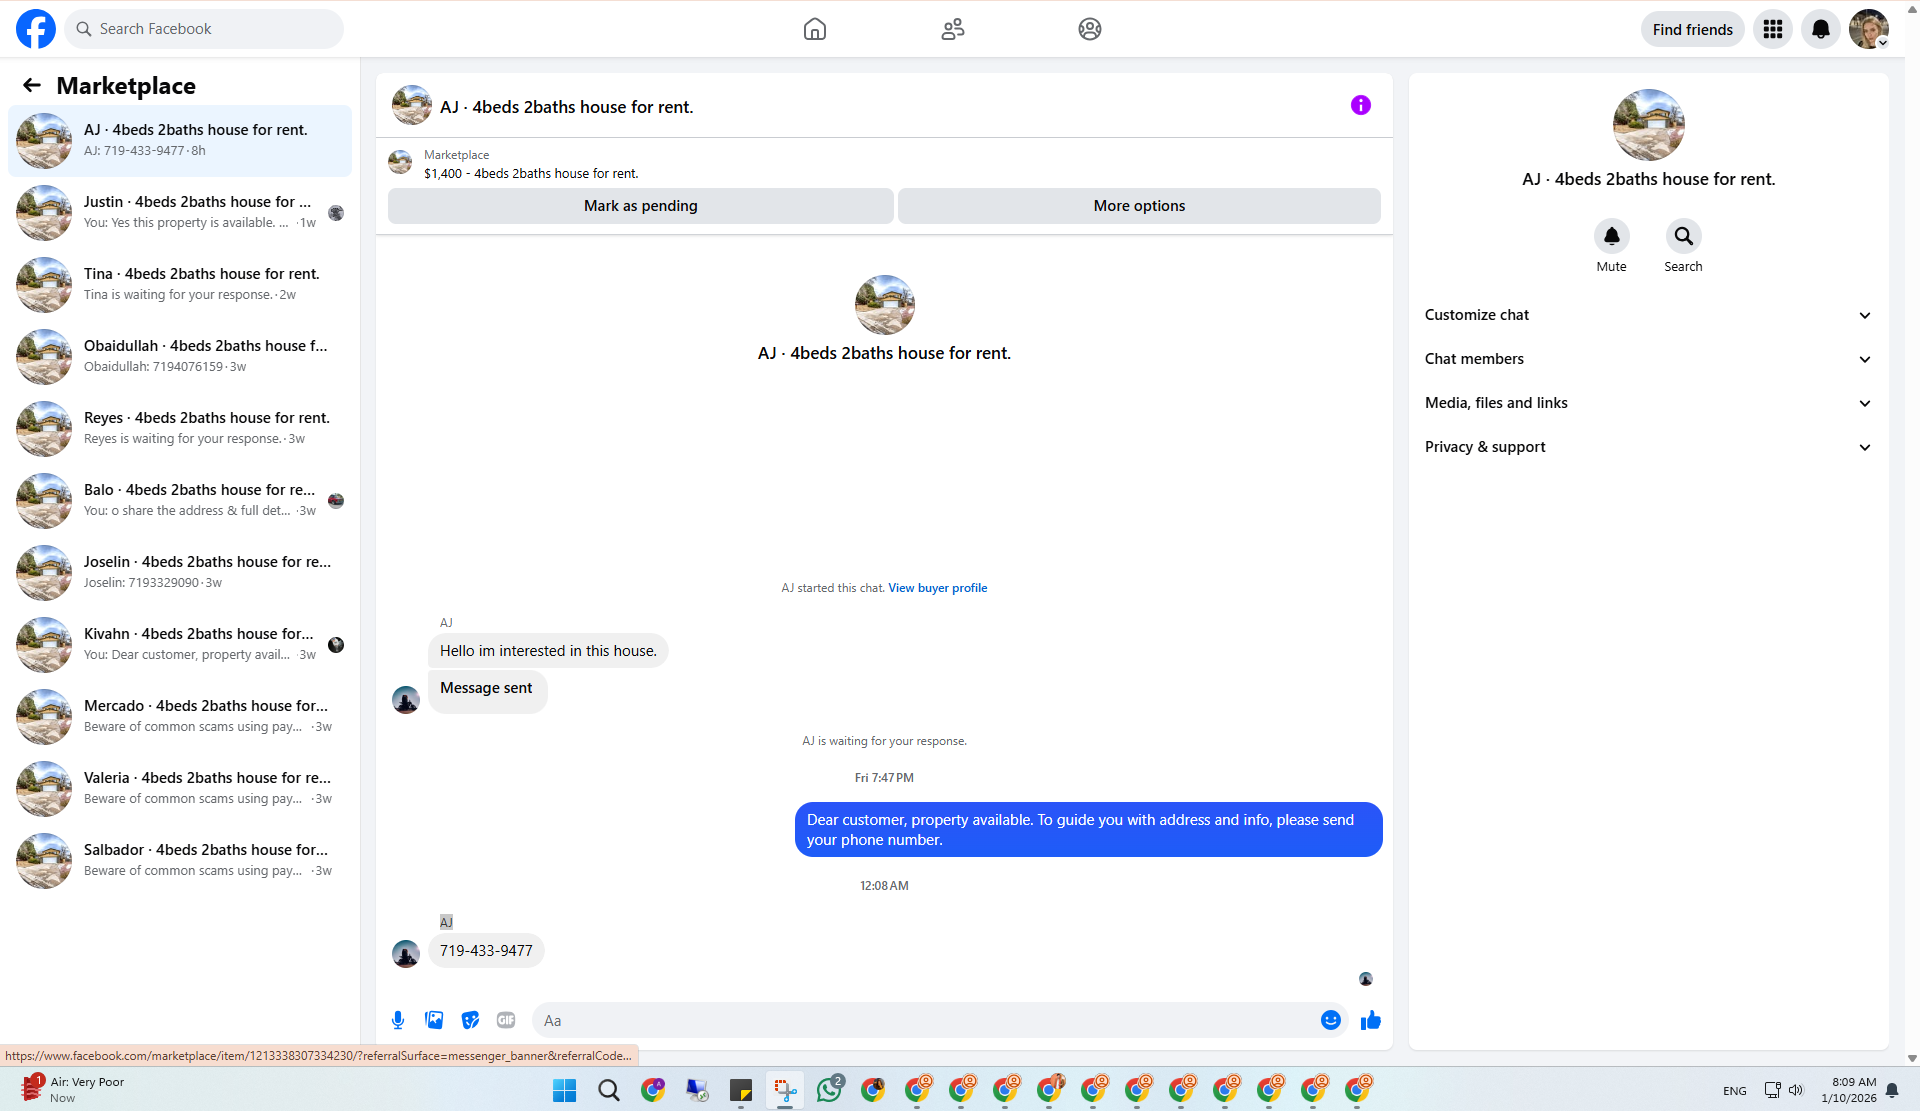Screen dimensions: 1920x1111
Task: Open View buyer profile link
Action: tap(937, 588)
